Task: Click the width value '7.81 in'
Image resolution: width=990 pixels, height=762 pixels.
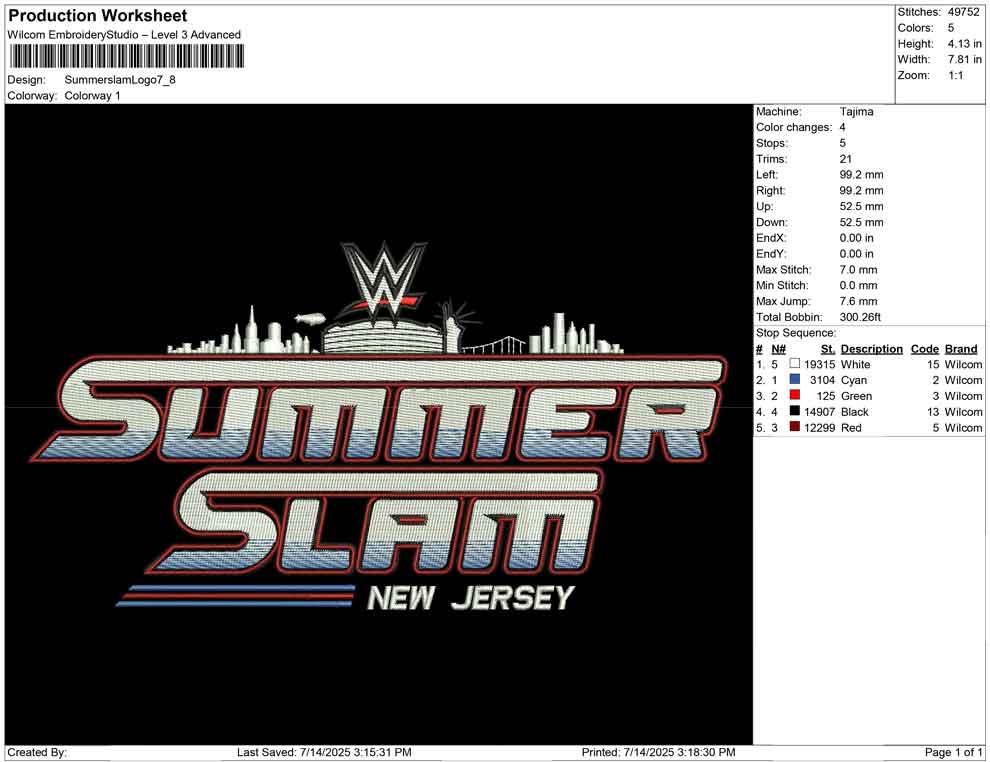Action: 964,59
